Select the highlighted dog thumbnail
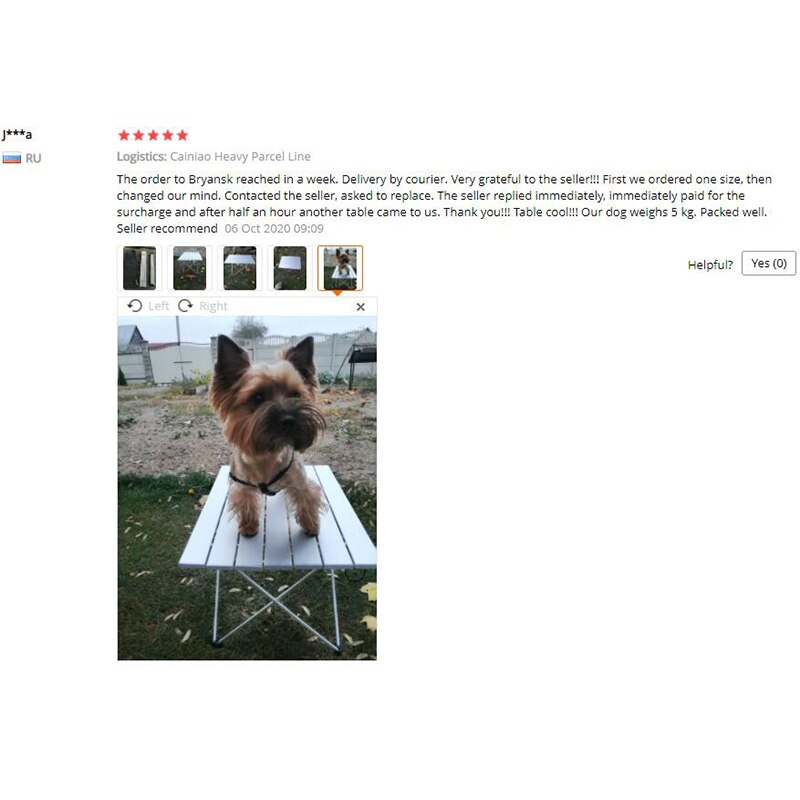Viewport: 800px width, 800px height. tap(340, 268)
